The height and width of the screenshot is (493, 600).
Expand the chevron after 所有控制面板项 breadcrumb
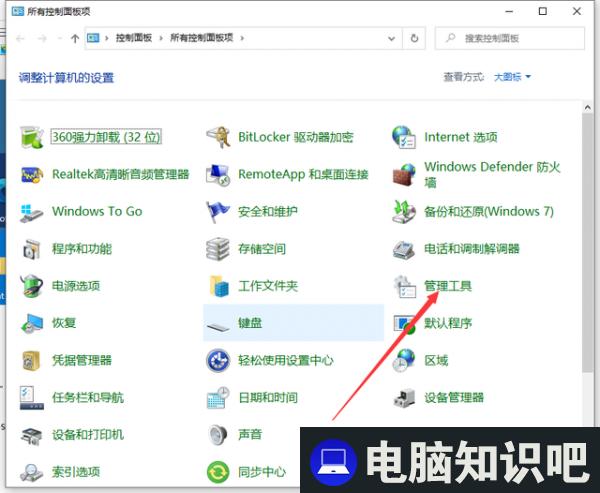242,38
